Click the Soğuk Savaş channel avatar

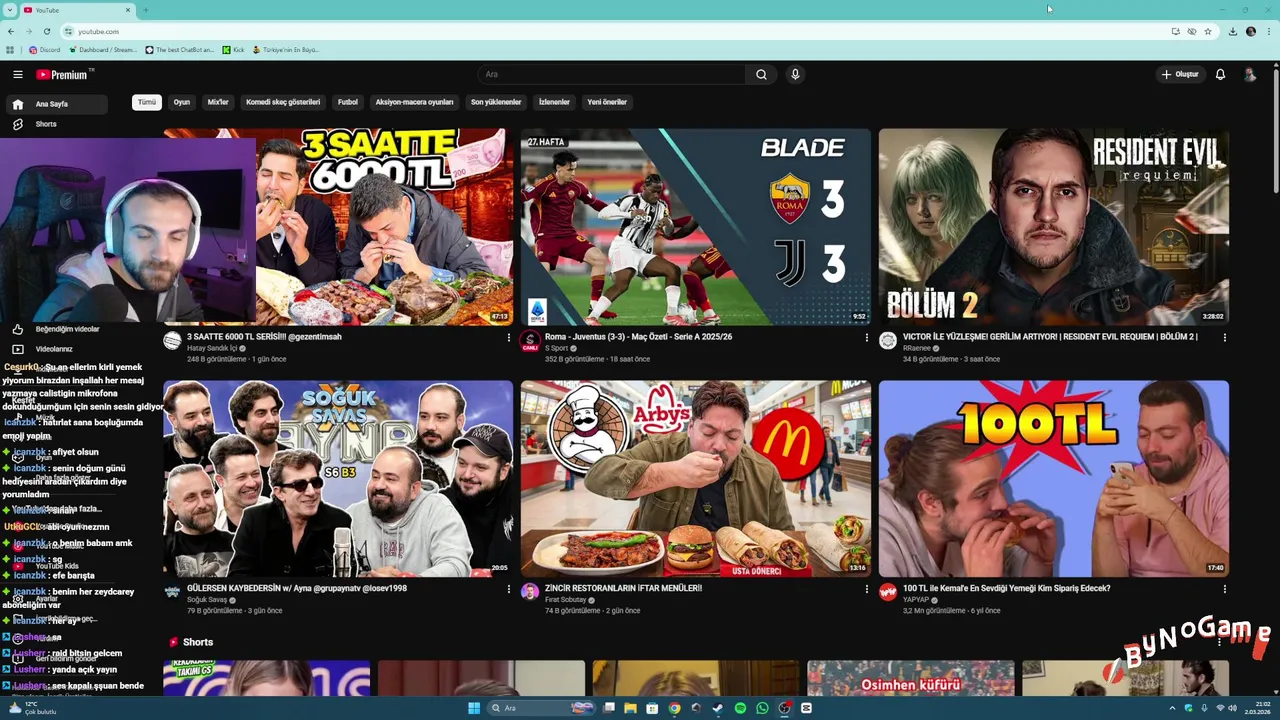pos(172,592)
